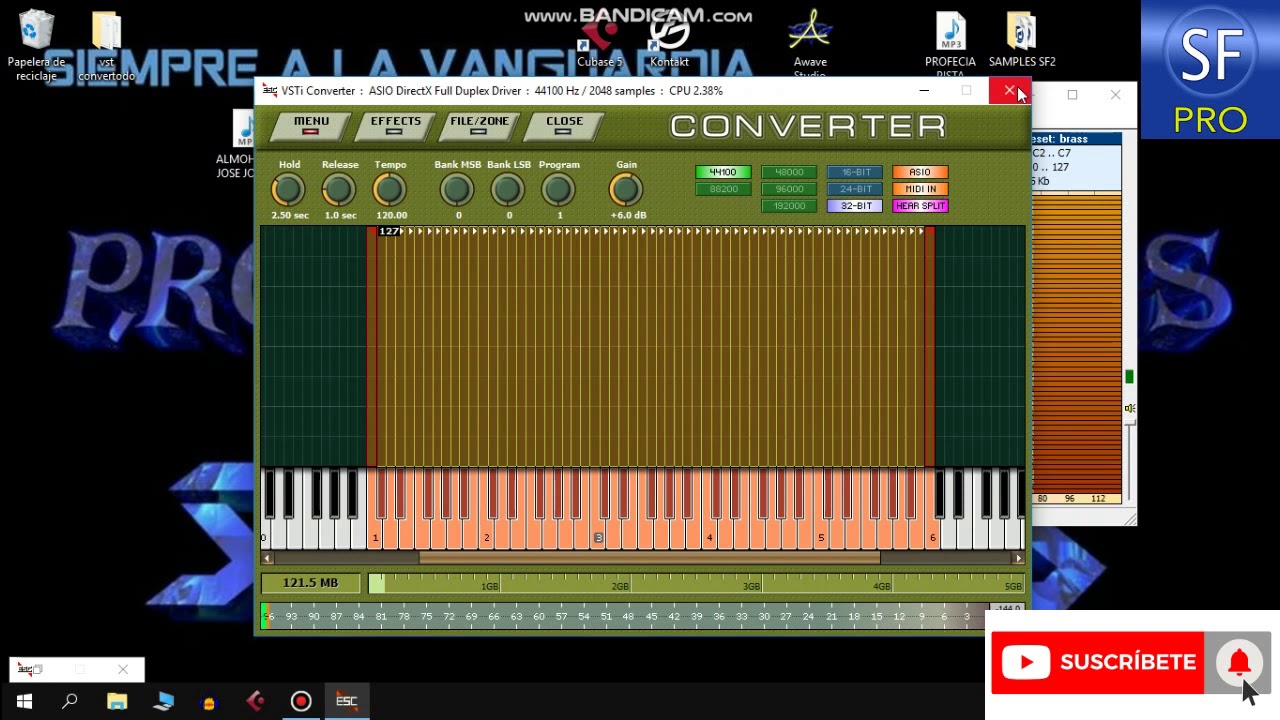This screenshot has width=1280, height=720.
Task: Choose 24-BIT depth
Action: (x=855, y=189)
